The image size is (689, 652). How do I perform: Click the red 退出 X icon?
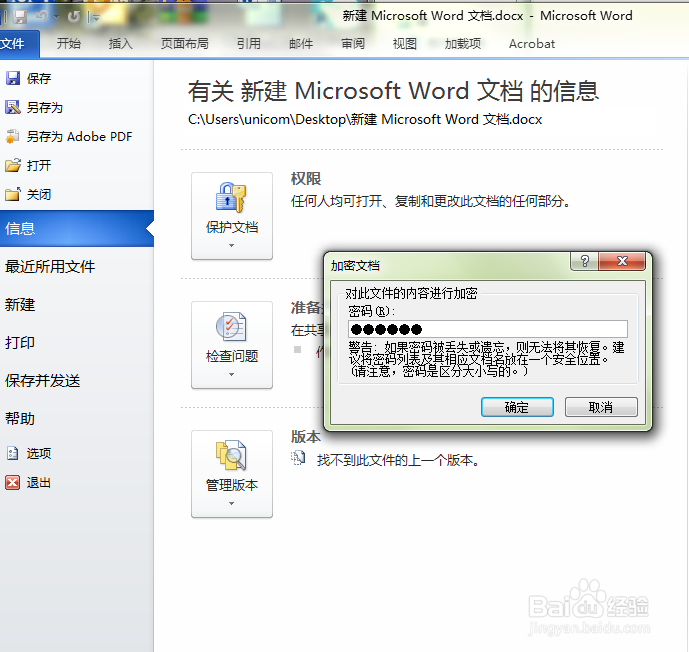click(13, 482)
